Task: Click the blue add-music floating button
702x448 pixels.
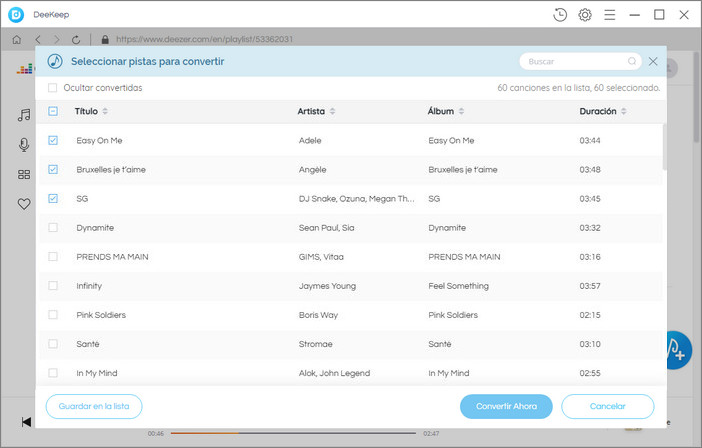Action: [678, 350]
